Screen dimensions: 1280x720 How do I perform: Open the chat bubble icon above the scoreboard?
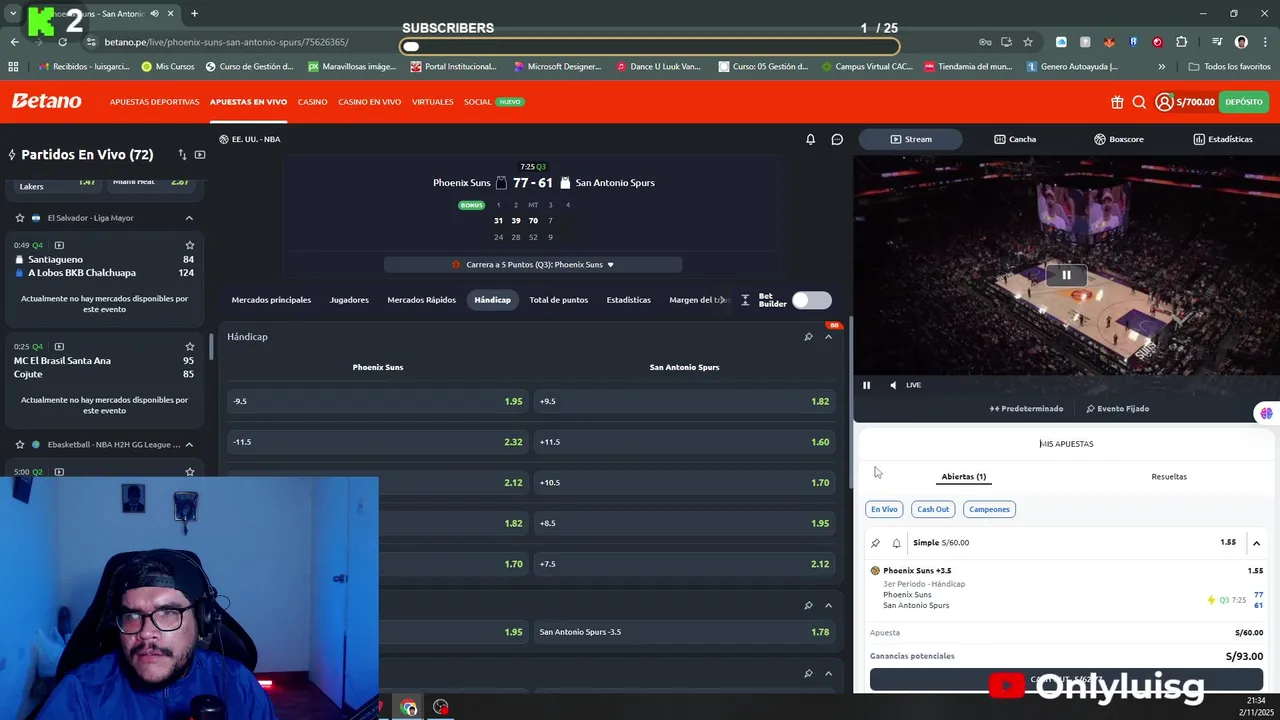[837, 139]
